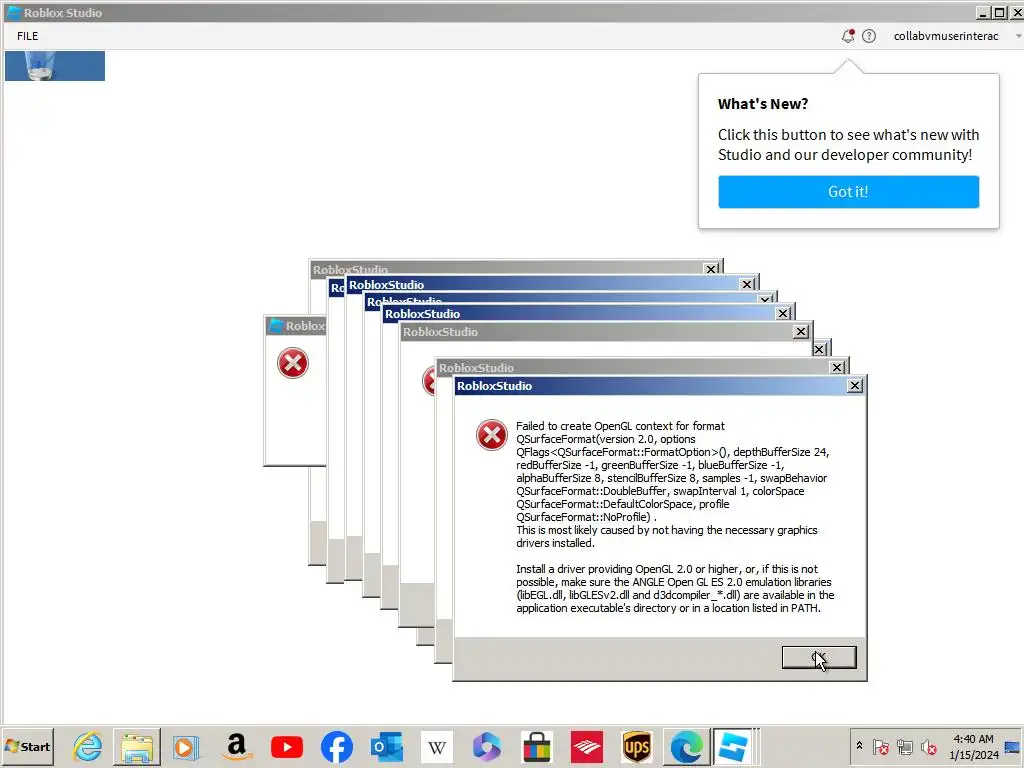Open the Bank of America taskbar shortcut
The height and width of the screenshot is (768, 1024).
tap(586, 746)
